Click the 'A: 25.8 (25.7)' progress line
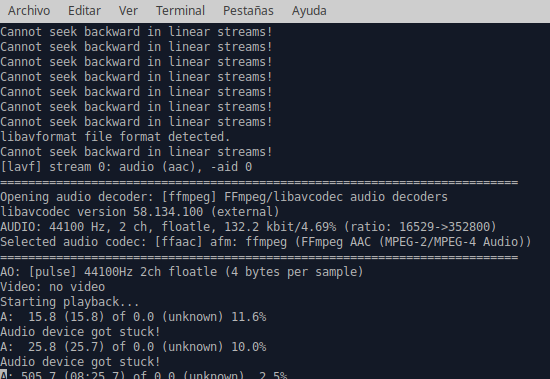This screenshot has height=379, width=550. 133,347
